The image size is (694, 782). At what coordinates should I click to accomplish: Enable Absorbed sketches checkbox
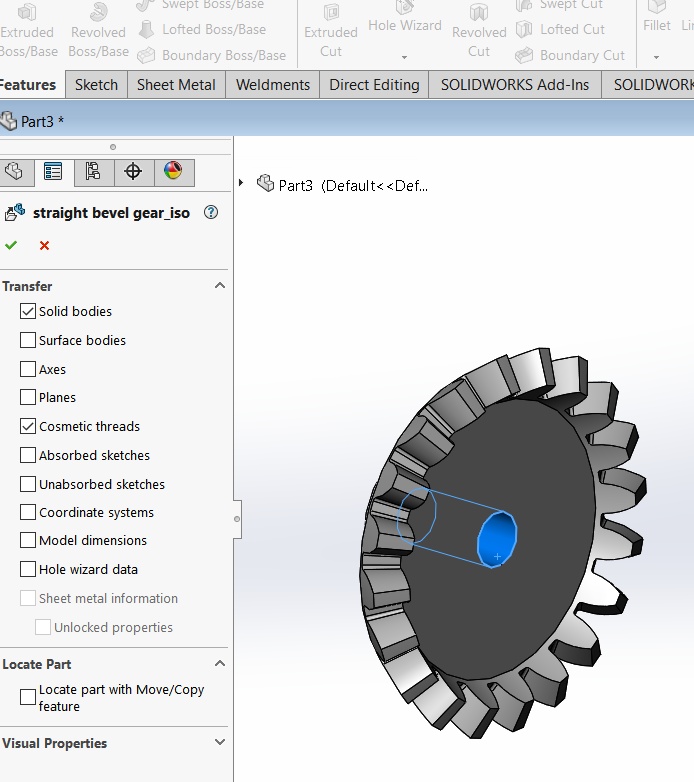click(28, 455)
